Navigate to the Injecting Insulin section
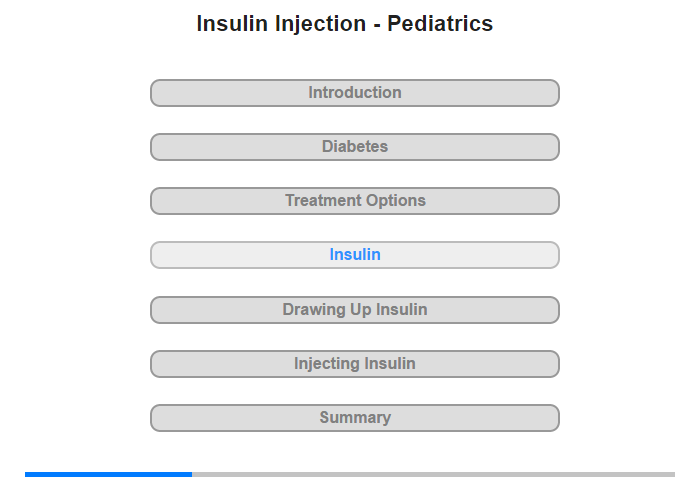This screenshot has width=700, height=480. [354, 364]
